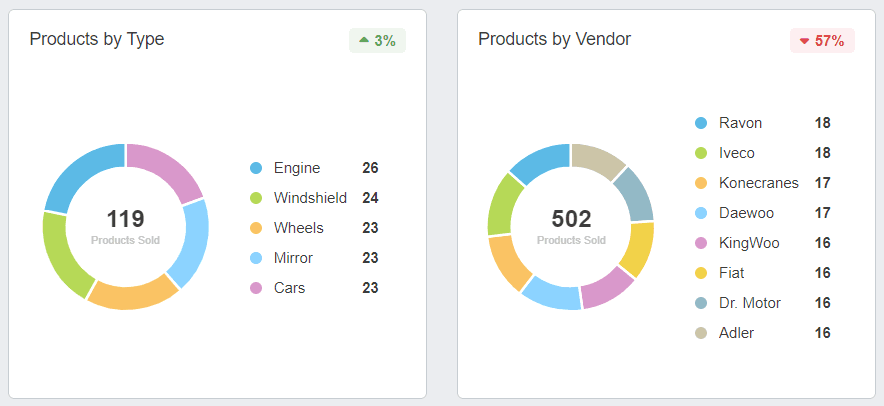The height and width of the screenshot is (406, 884).
Task: Click the Adler beige legend dot
Action: [701, 333]
